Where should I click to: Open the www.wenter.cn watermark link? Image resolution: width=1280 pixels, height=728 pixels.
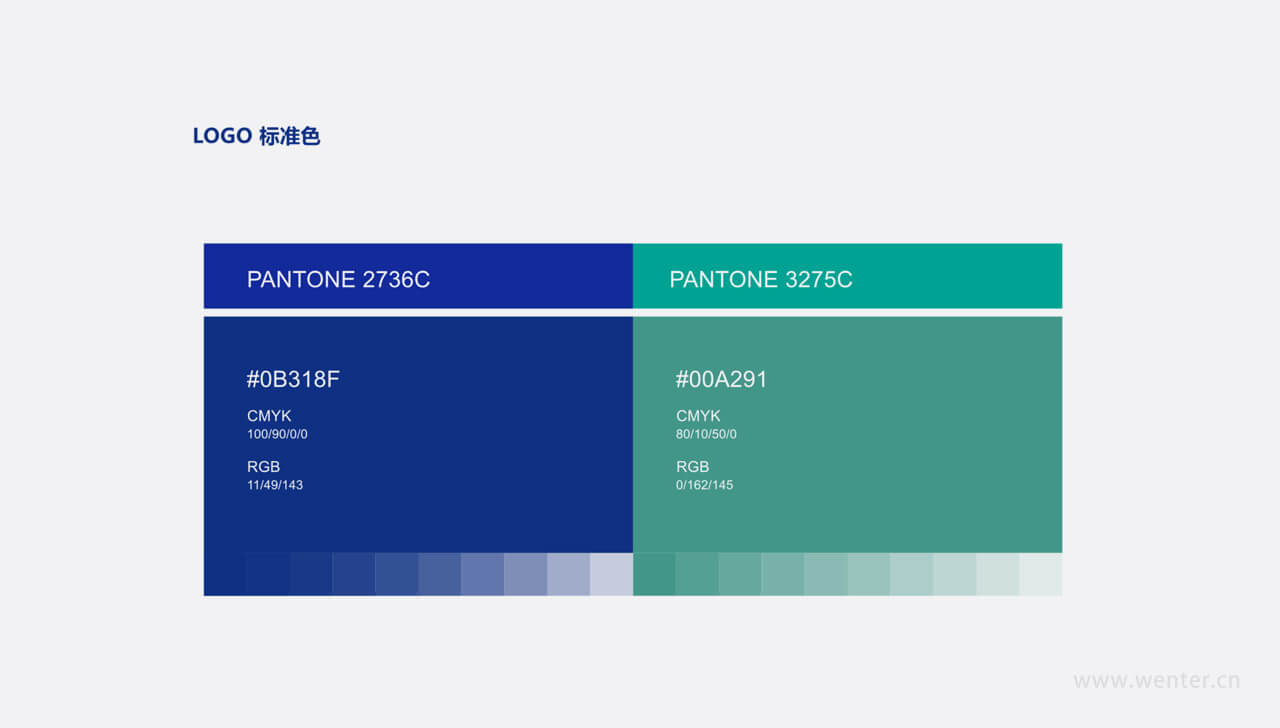(x=1156, y=681)
